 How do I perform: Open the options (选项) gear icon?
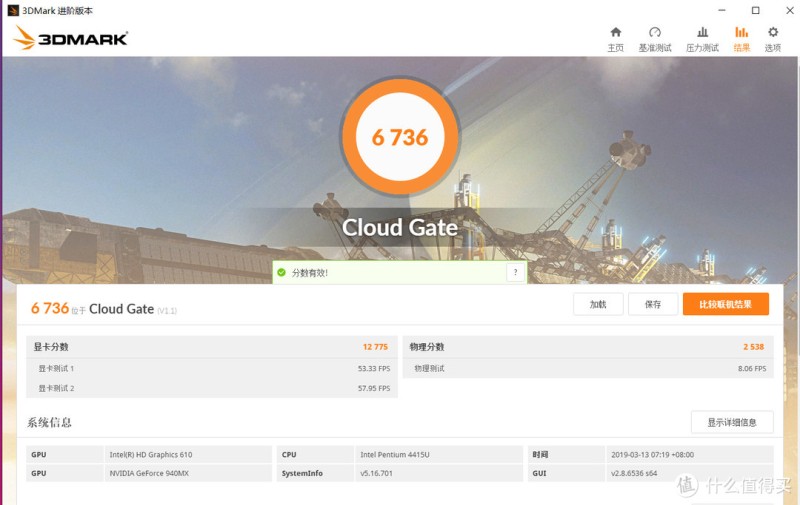(773, 32)
